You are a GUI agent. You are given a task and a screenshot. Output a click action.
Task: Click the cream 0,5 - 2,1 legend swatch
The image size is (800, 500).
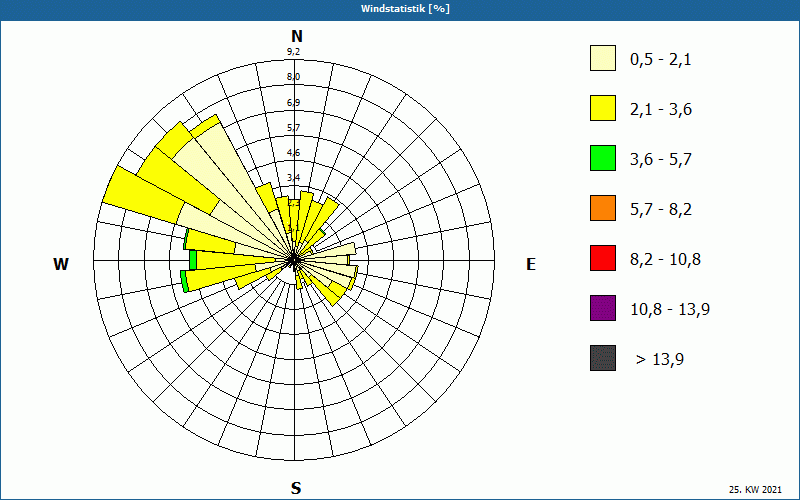tap(603, 58)
